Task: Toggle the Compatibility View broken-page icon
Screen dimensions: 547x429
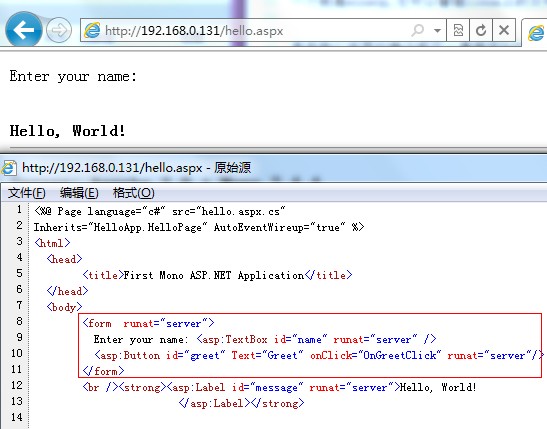Action: (458, 30)
